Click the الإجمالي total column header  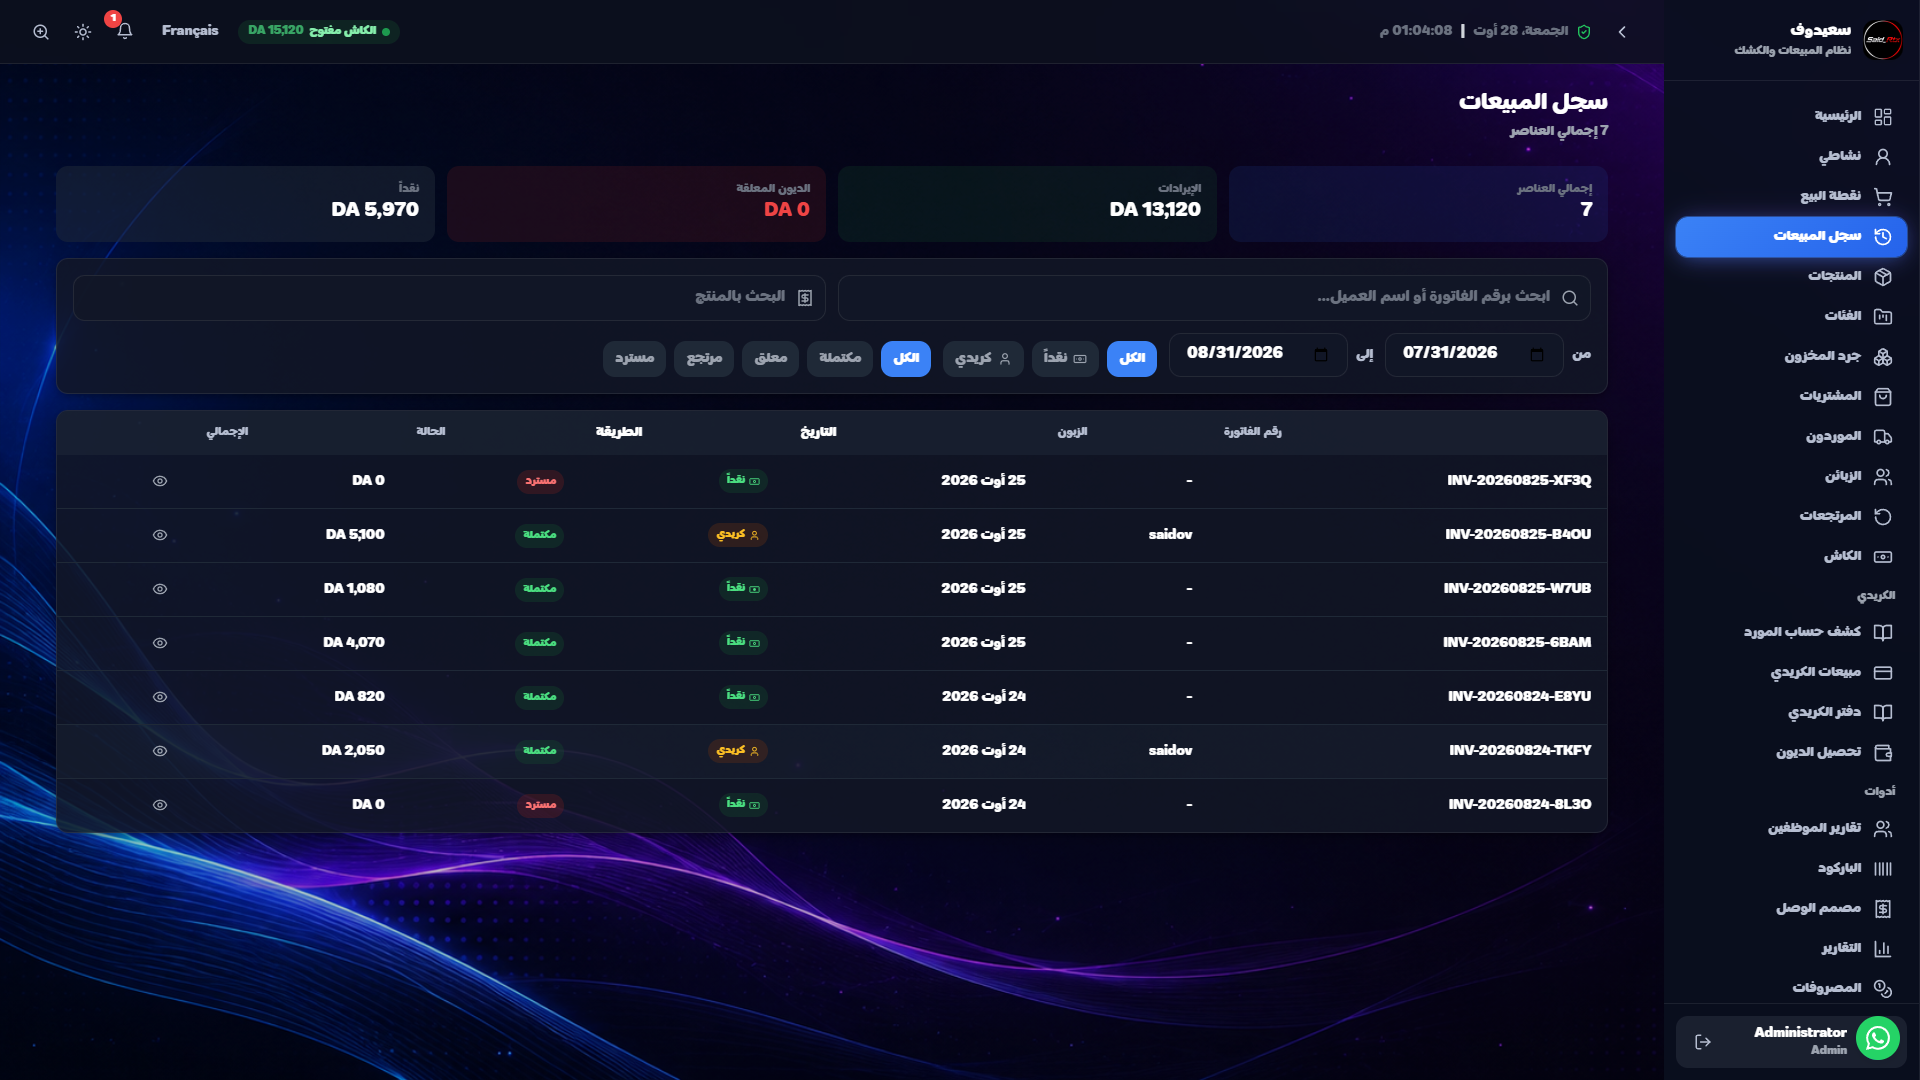[227, 432]
